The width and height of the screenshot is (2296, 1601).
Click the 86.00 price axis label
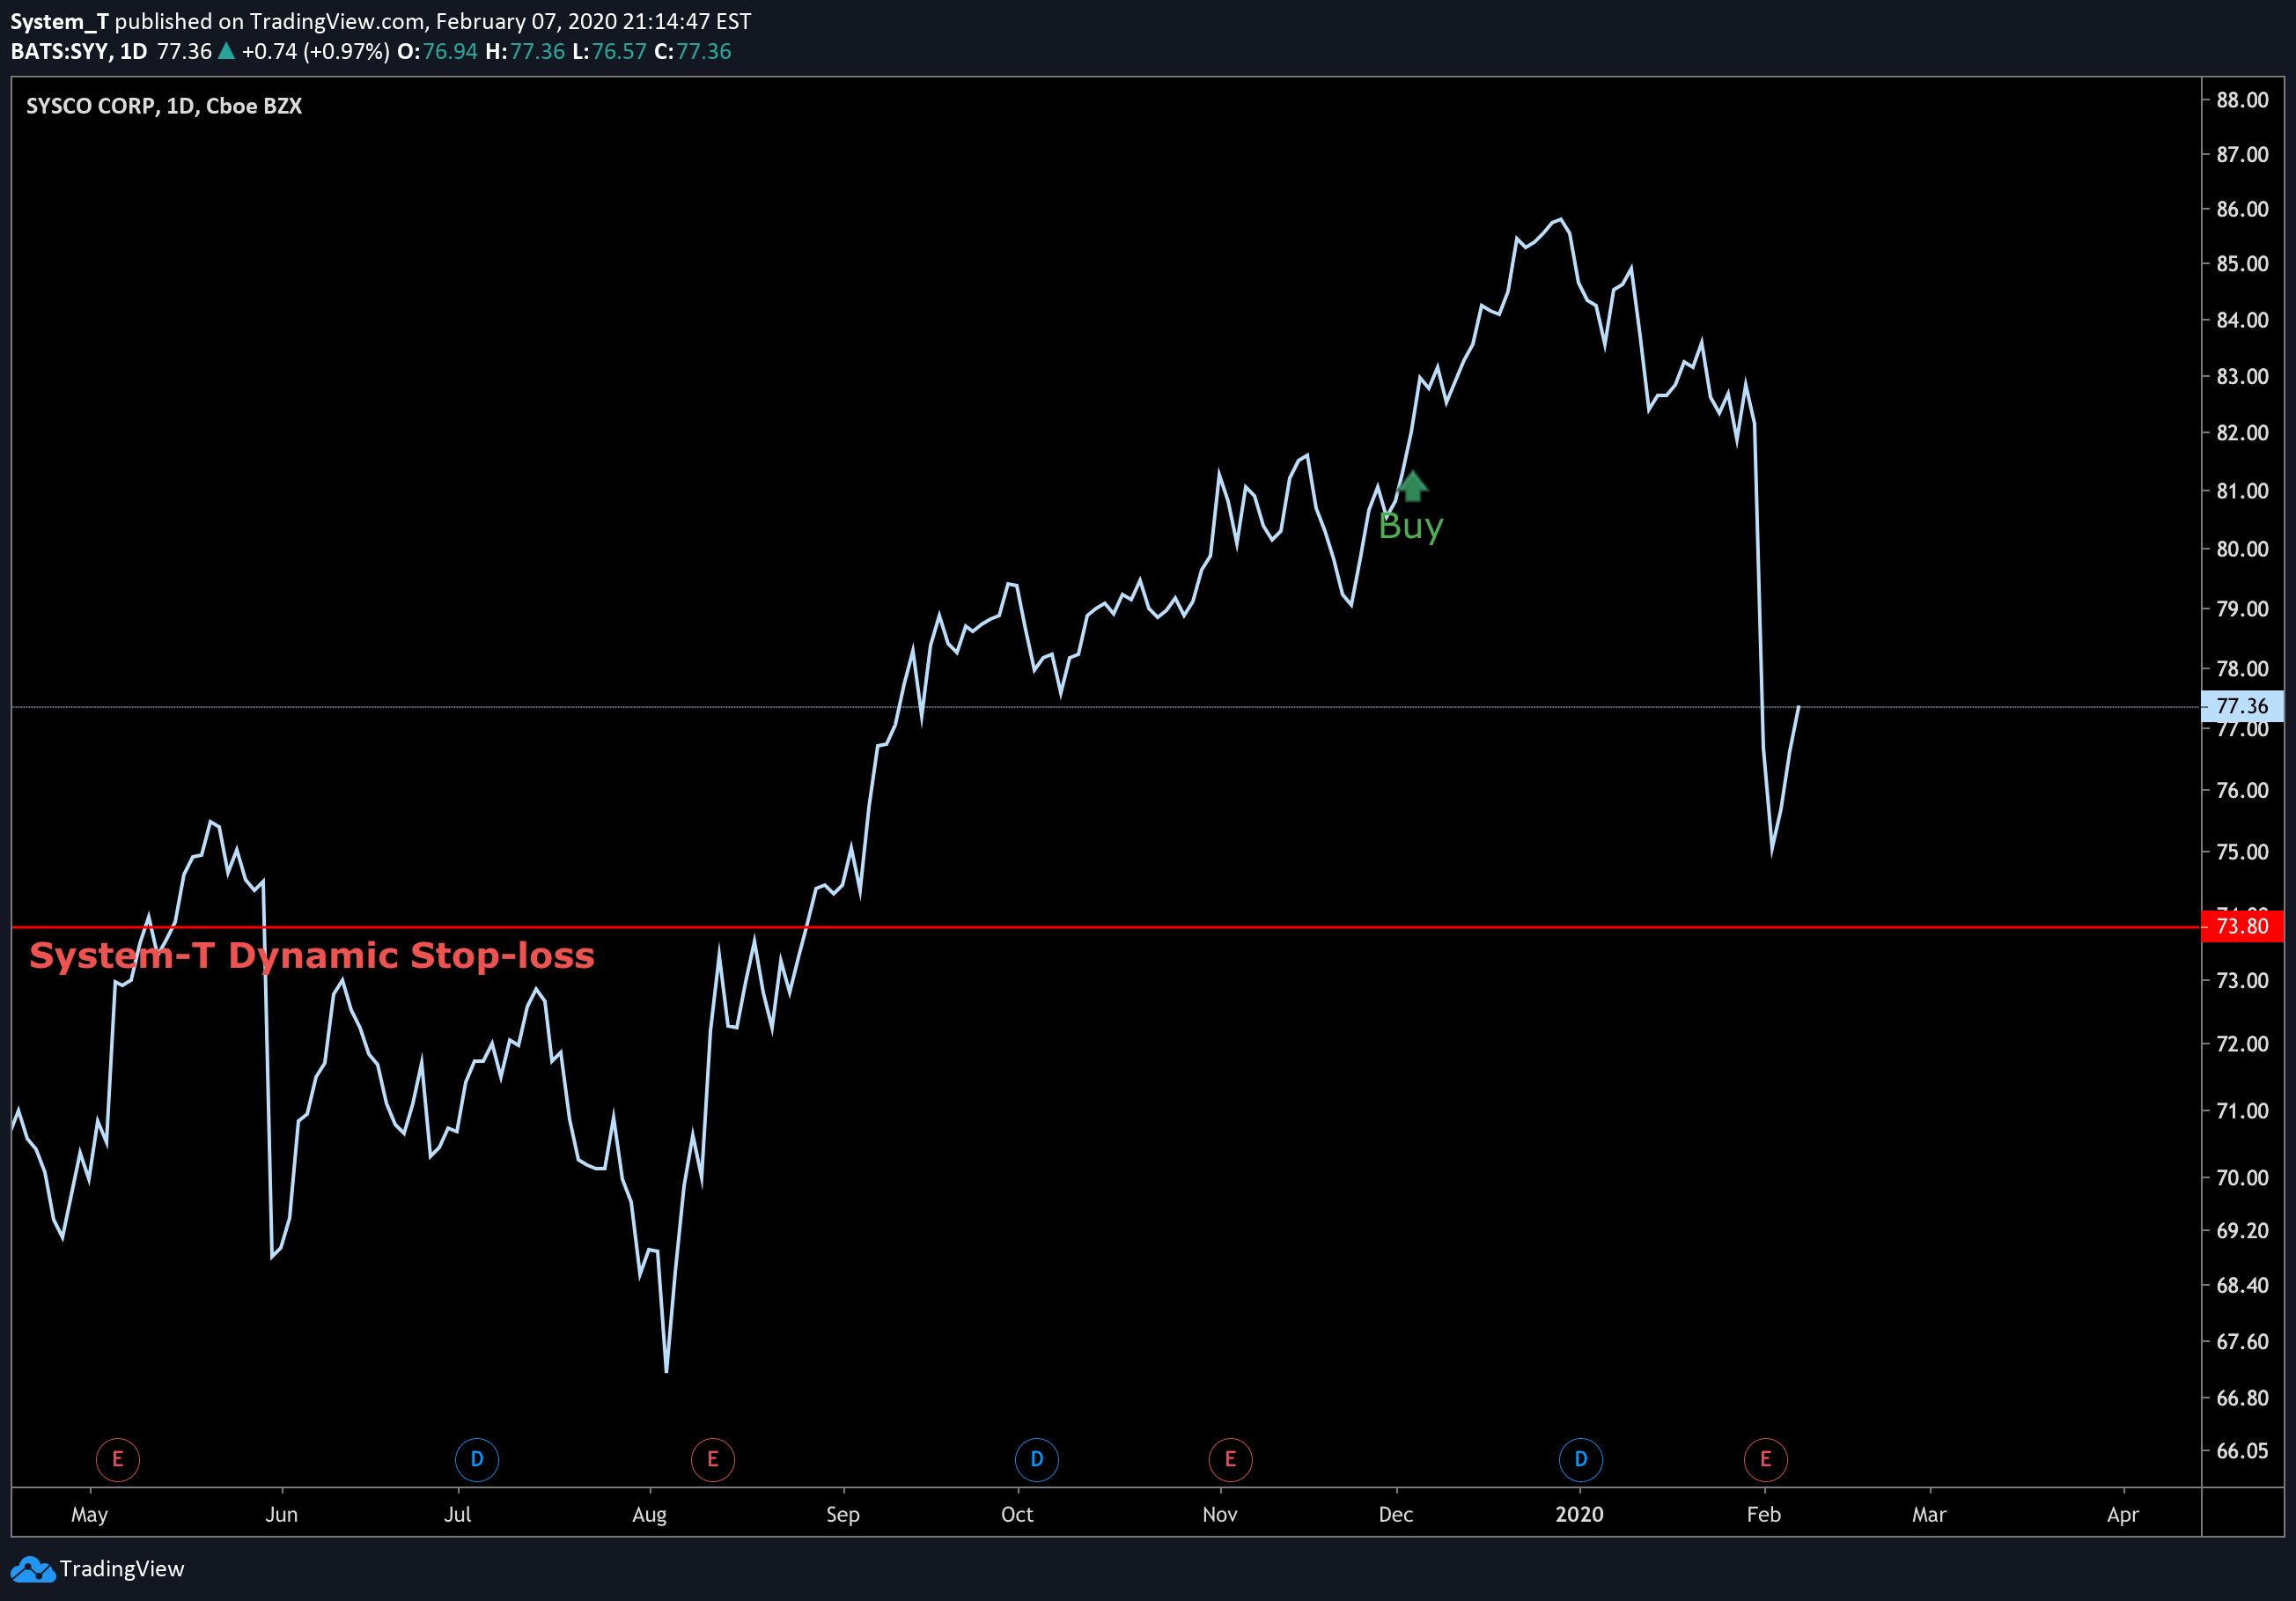click(x=2242, y=209)
